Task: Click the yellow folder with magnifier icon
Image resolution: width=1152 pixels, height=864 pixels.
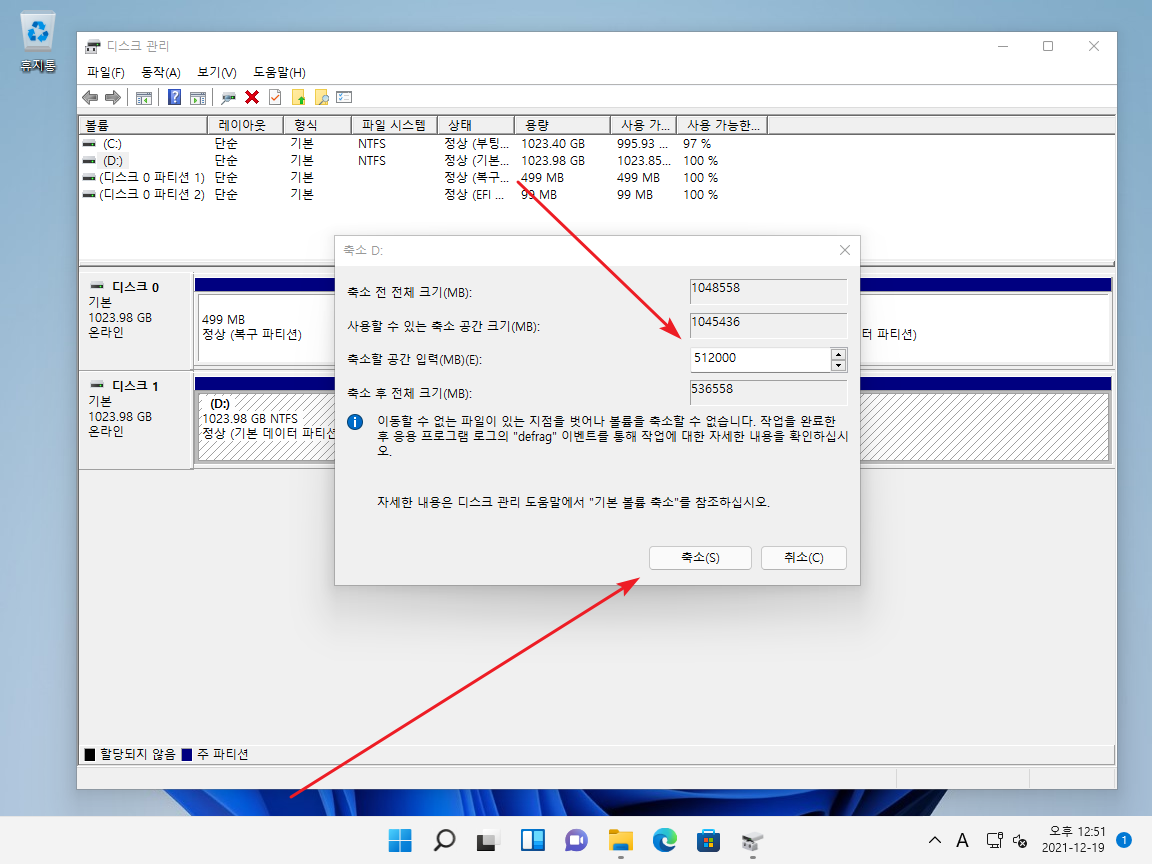Action: click(322, 97)
